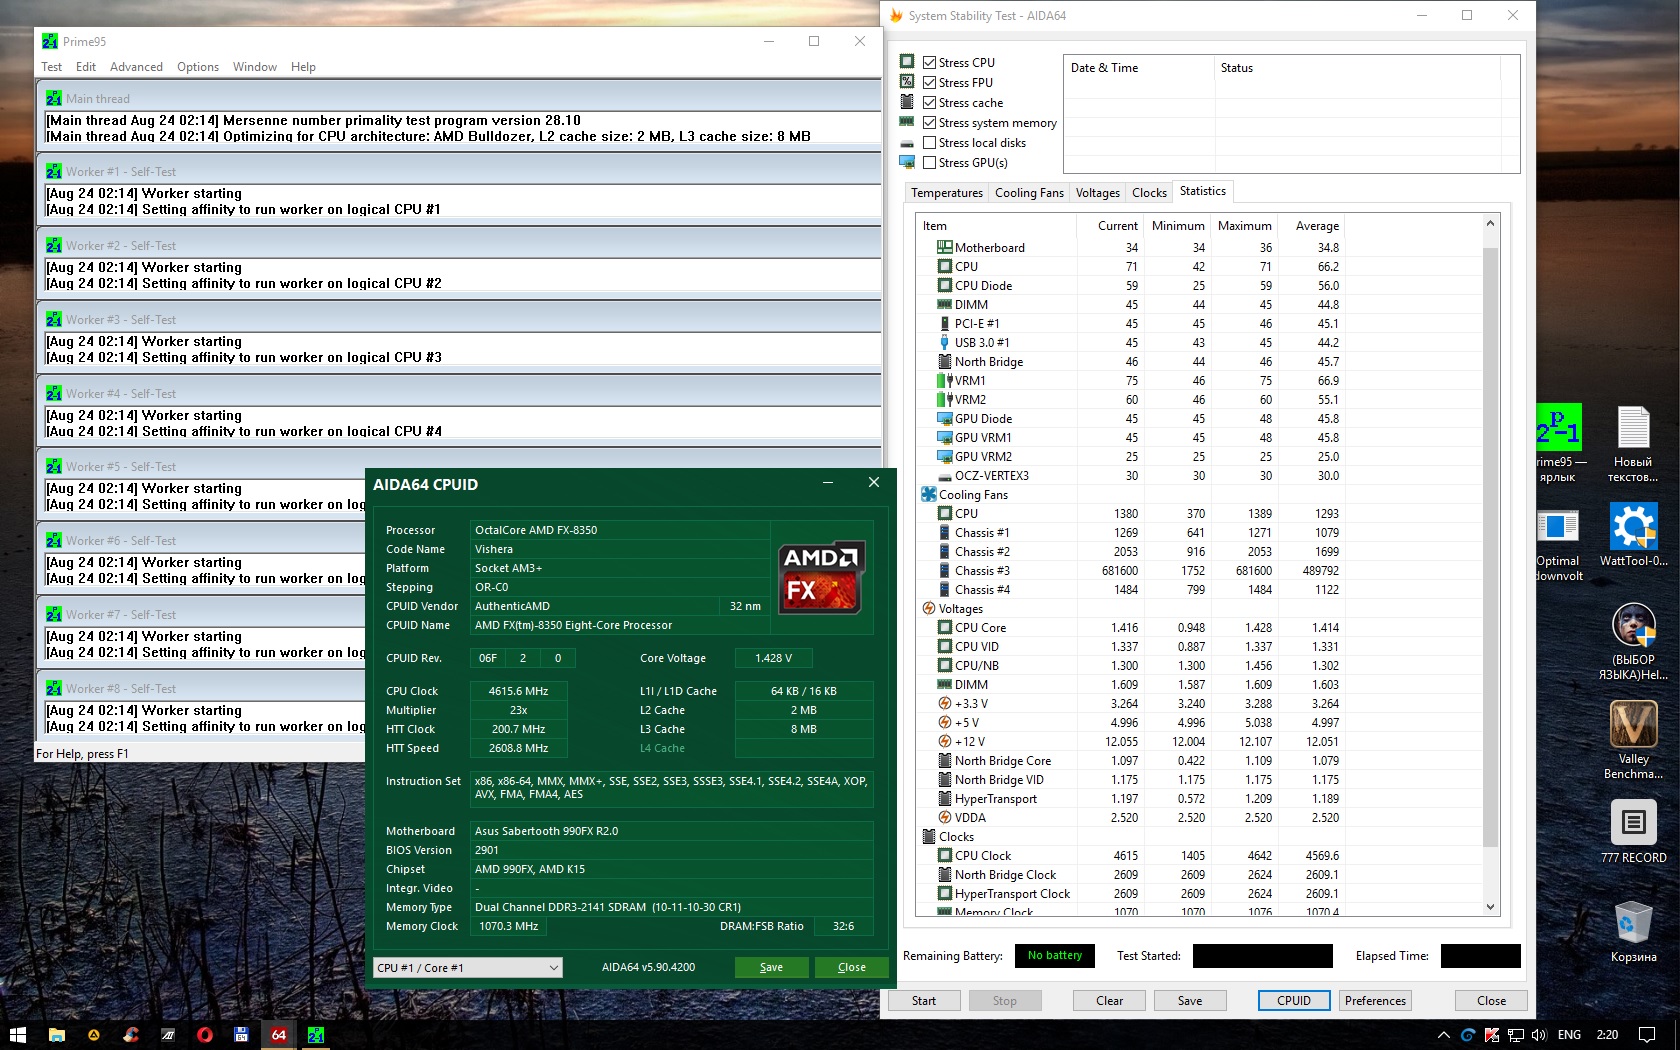Screen dimensions: 1680x1050
Task: Toggle the Stress FPU checkbox
Action: tap(930, 82)
